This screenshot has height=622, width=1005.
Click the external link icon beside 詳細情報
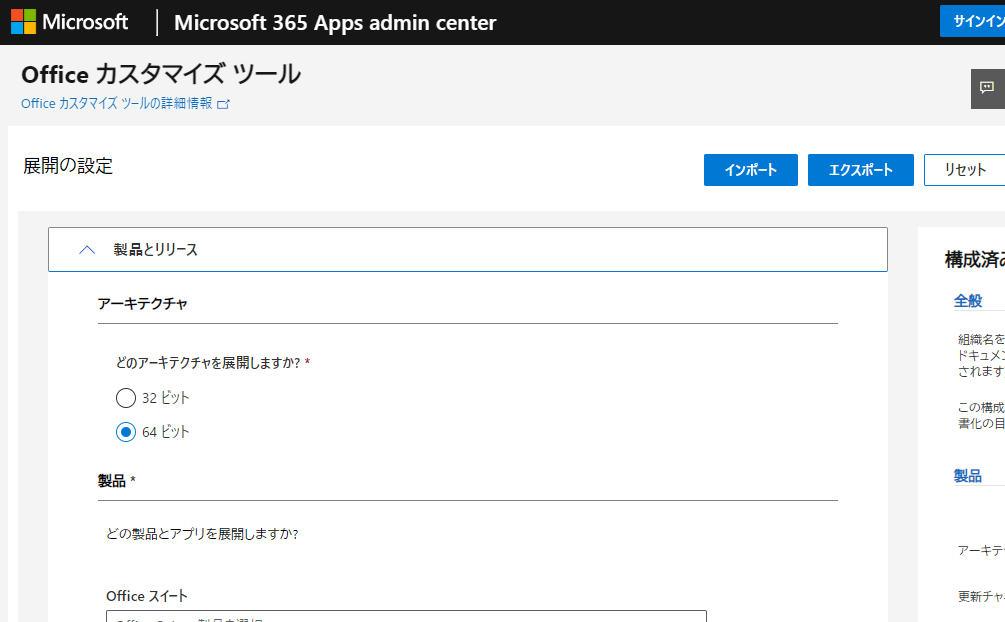(223, 104)
